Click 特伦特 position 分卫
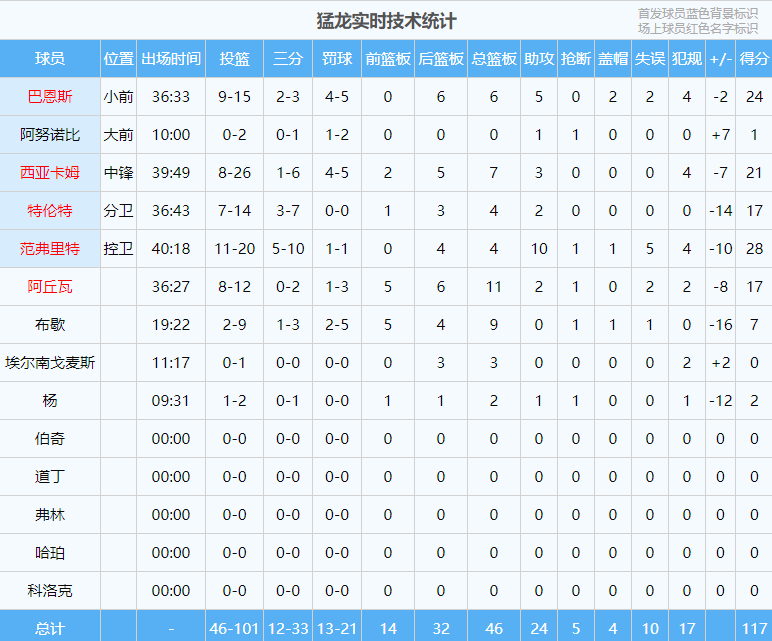The width and height of the screenshot is (772, 641). pyautogui.click(x=118, y=210)
